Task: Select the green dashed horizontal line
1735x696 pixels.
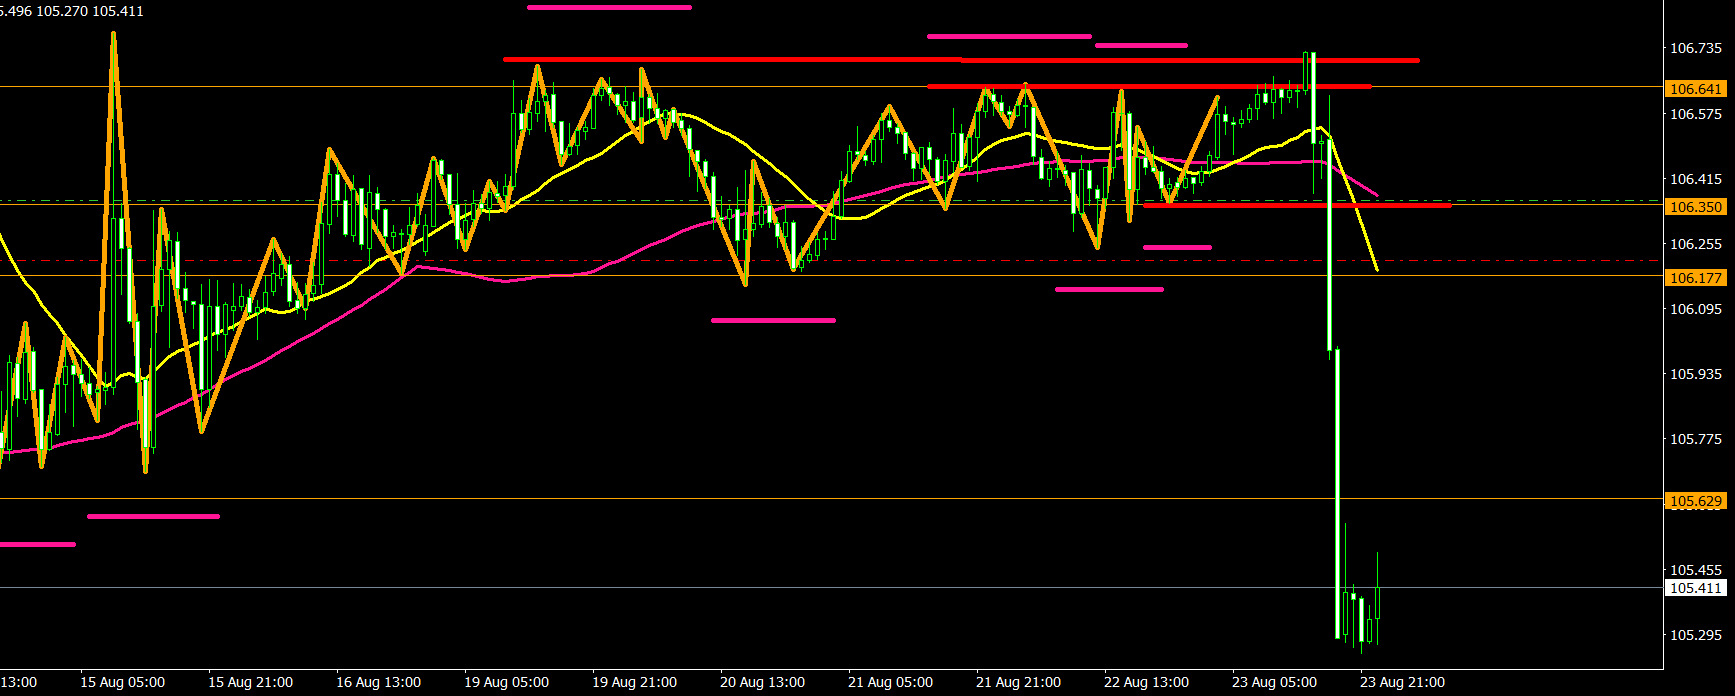Action: 830,201
